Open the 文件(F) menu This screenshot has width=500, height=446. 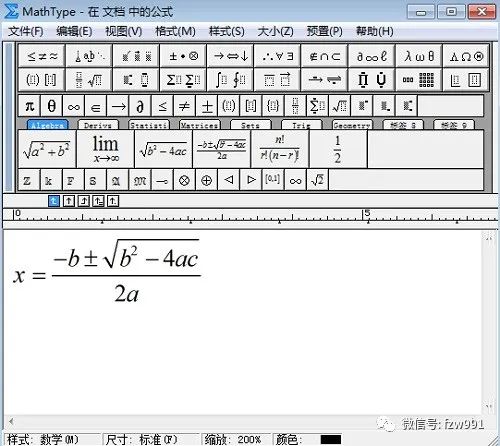pyautogui.click(x=26, y=32)
